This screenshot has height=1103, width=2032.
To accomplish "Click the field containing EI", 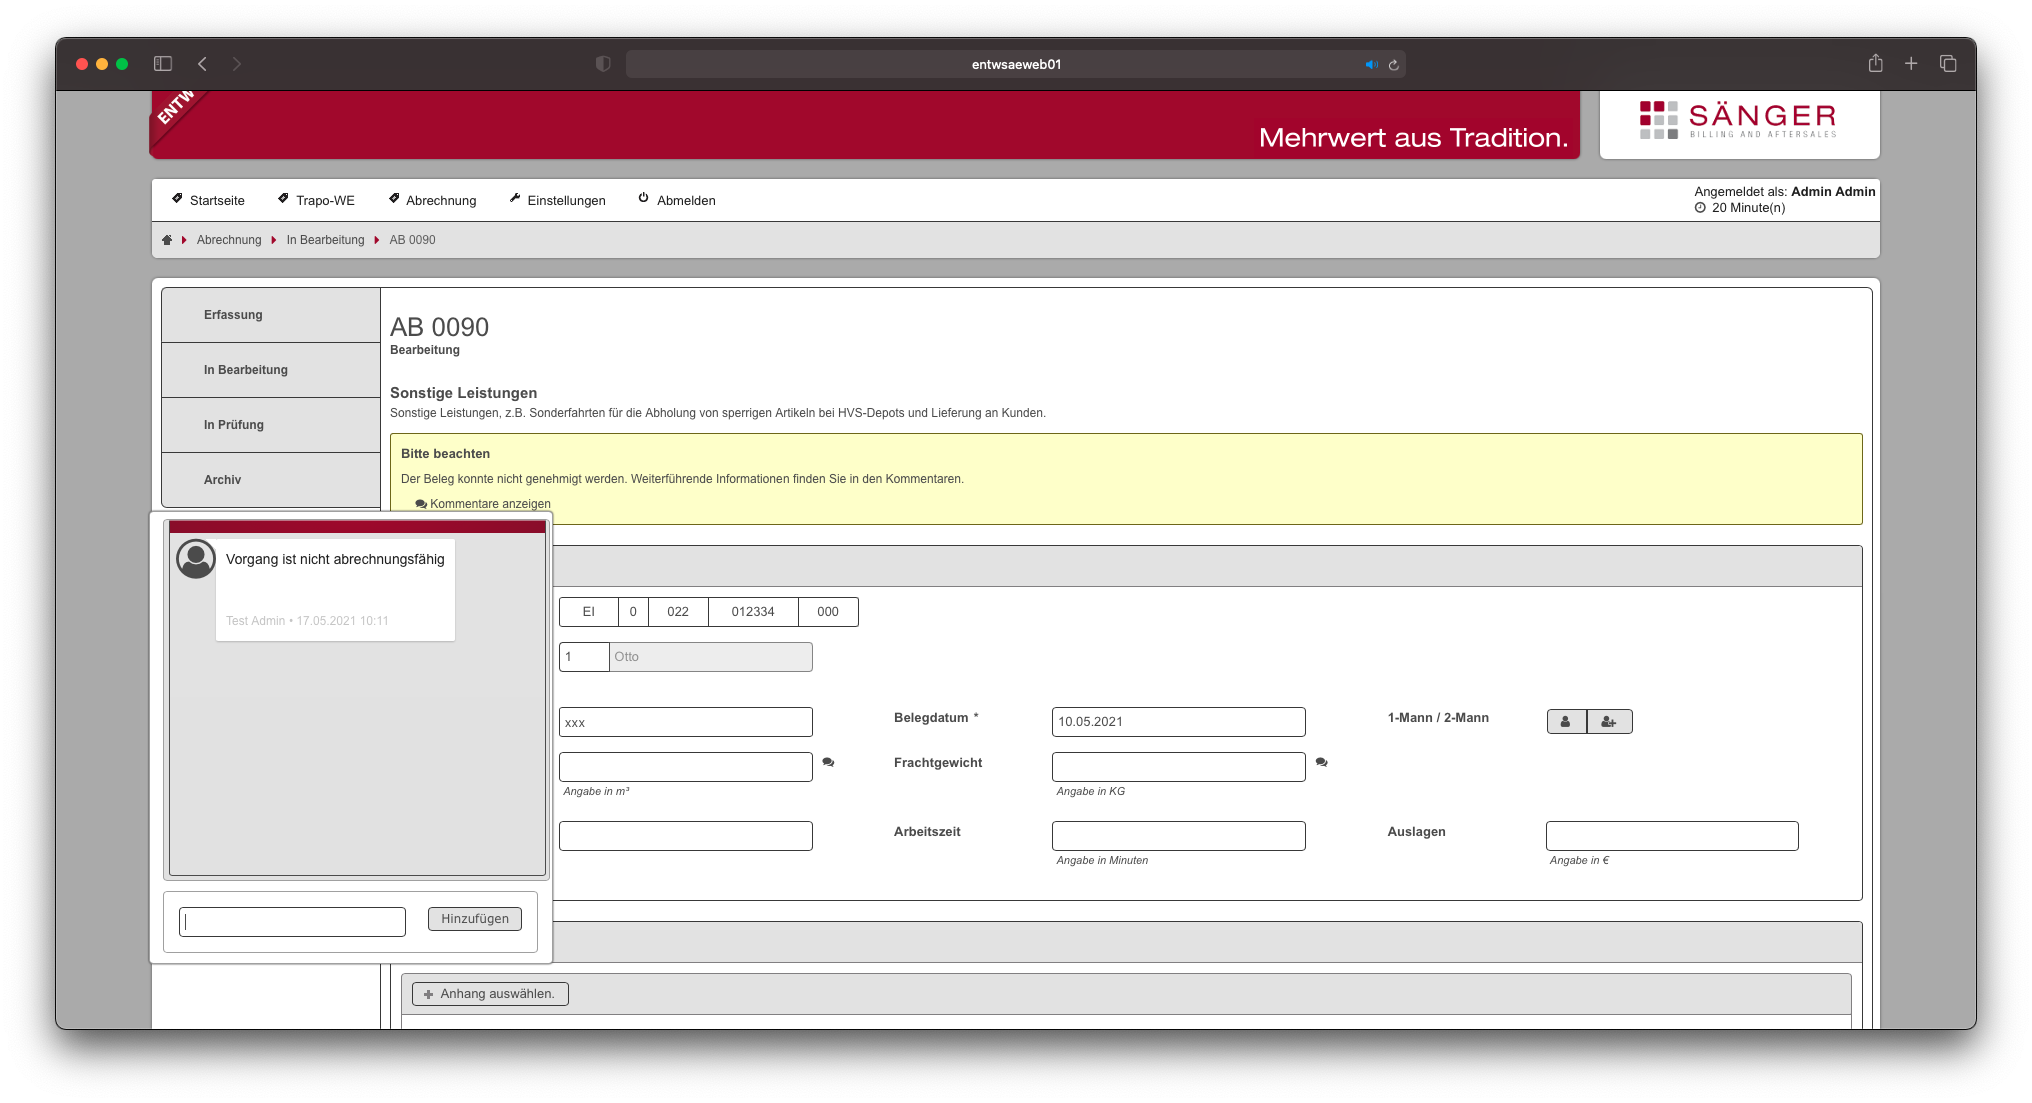I will click(x=589, y=612).
